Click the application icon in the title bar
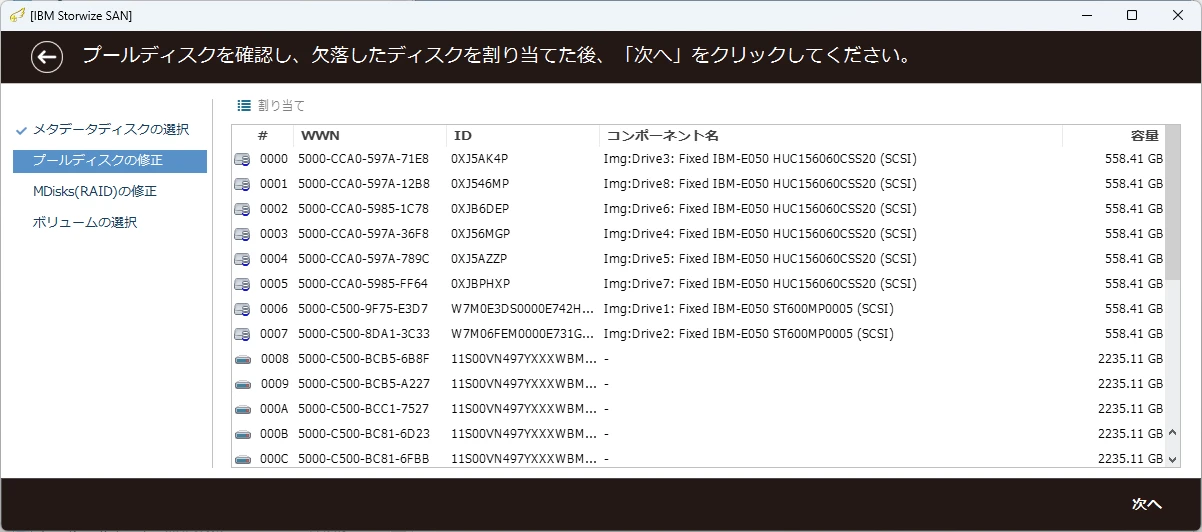This screenshot has width=1202, height=532. [x=17, y=15]
